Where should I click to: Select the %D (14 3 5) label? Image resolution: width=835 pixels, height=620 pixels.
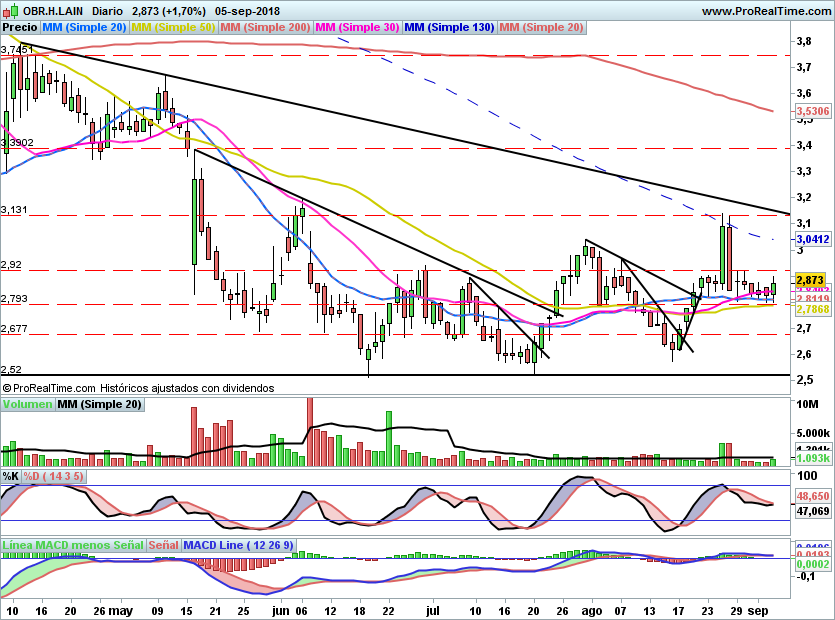coord(54,476)
